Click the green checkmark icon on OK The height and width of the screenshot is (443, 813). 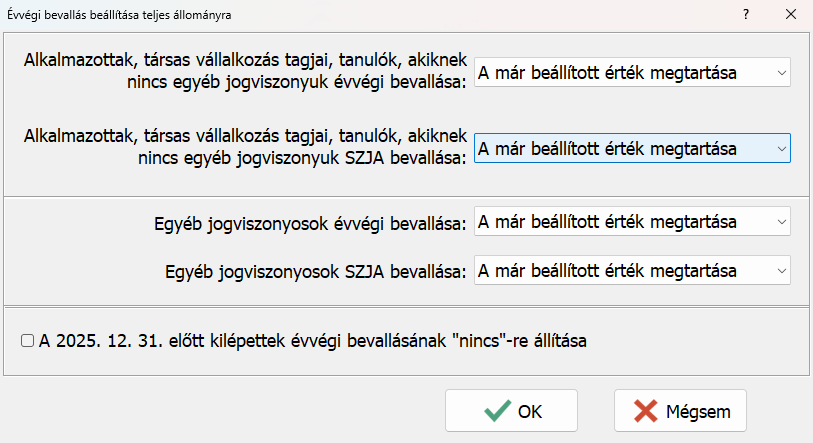click(497, 411)
